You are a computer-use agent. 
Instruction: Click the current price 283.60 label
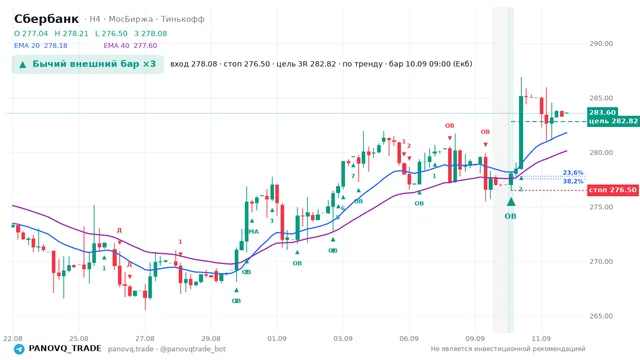(x=602, y=112)
